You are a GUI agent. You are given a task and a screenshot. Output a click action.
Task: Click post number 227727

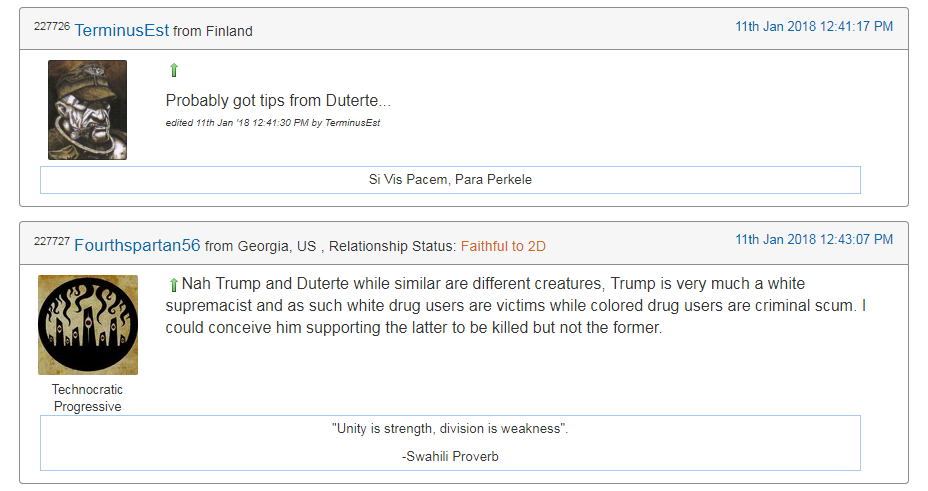pos(52,241)
